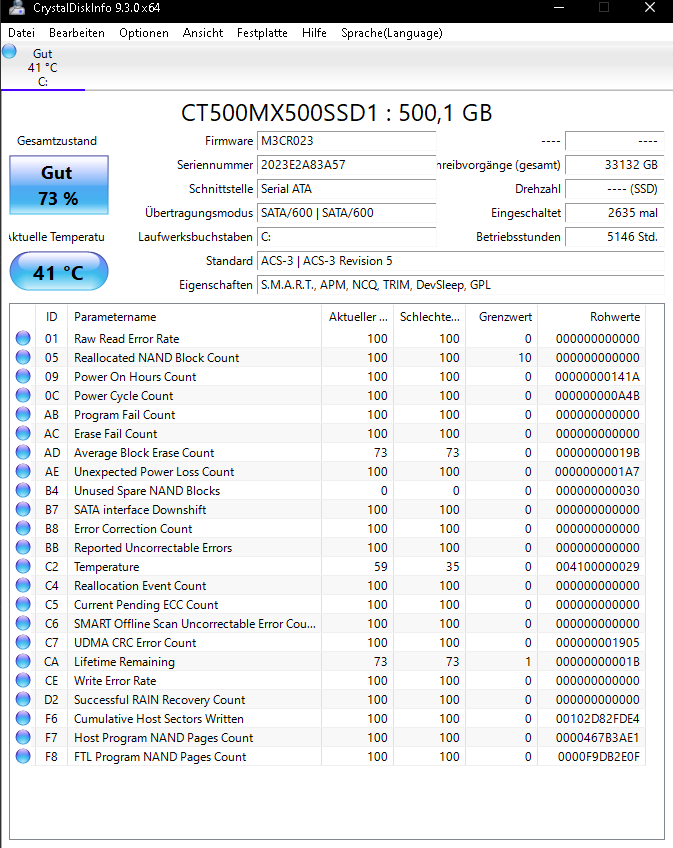
Task: Click the CrystalDiskInfo app icon in title bar
Action: coord(17,7)
